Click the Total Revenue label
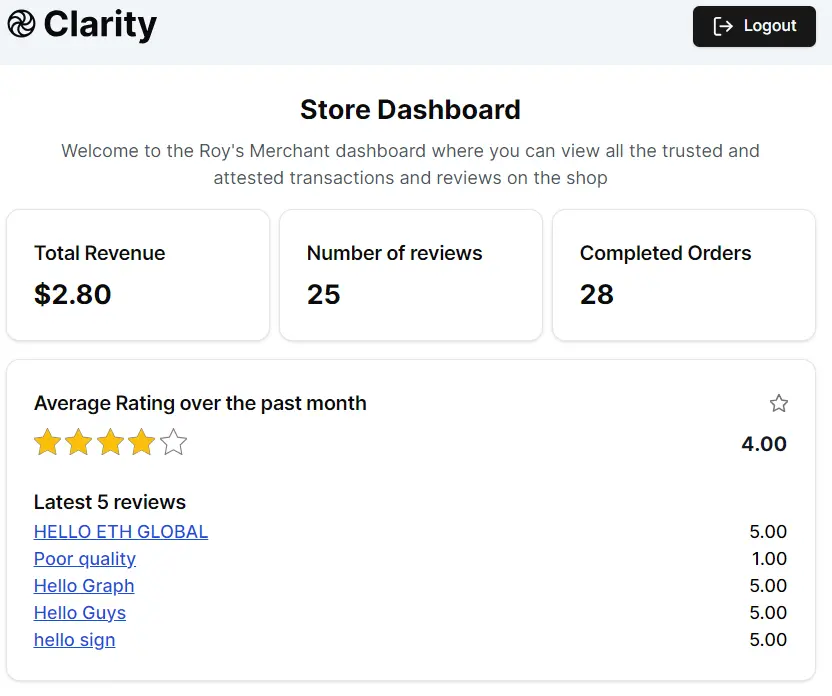The image size is (832, 696). coord(100,253)
